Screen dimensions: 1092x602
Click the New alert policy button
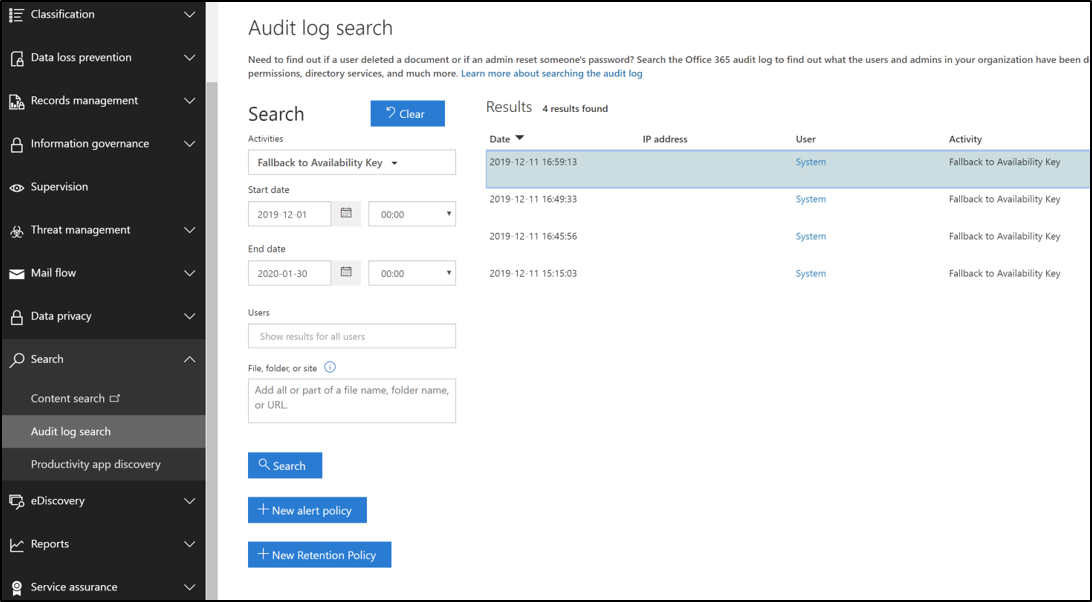coord(307,510)
